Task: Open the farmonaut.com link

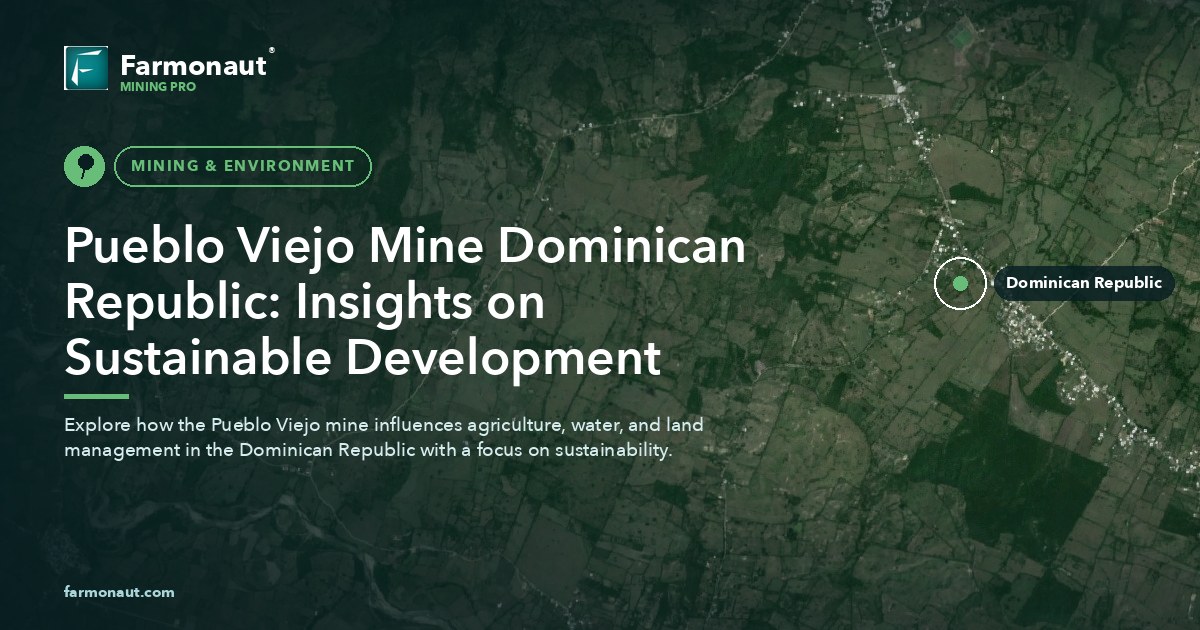Action: pyautogui.click(x=119, y=592)
